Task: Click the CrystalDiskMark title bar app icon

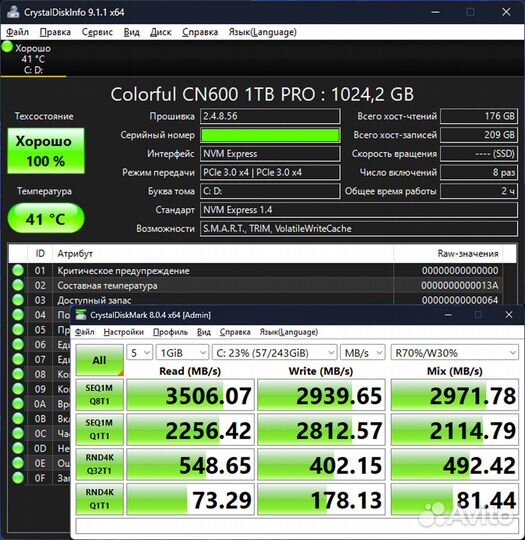Action: pyautogui.click(x=81, y=315)
